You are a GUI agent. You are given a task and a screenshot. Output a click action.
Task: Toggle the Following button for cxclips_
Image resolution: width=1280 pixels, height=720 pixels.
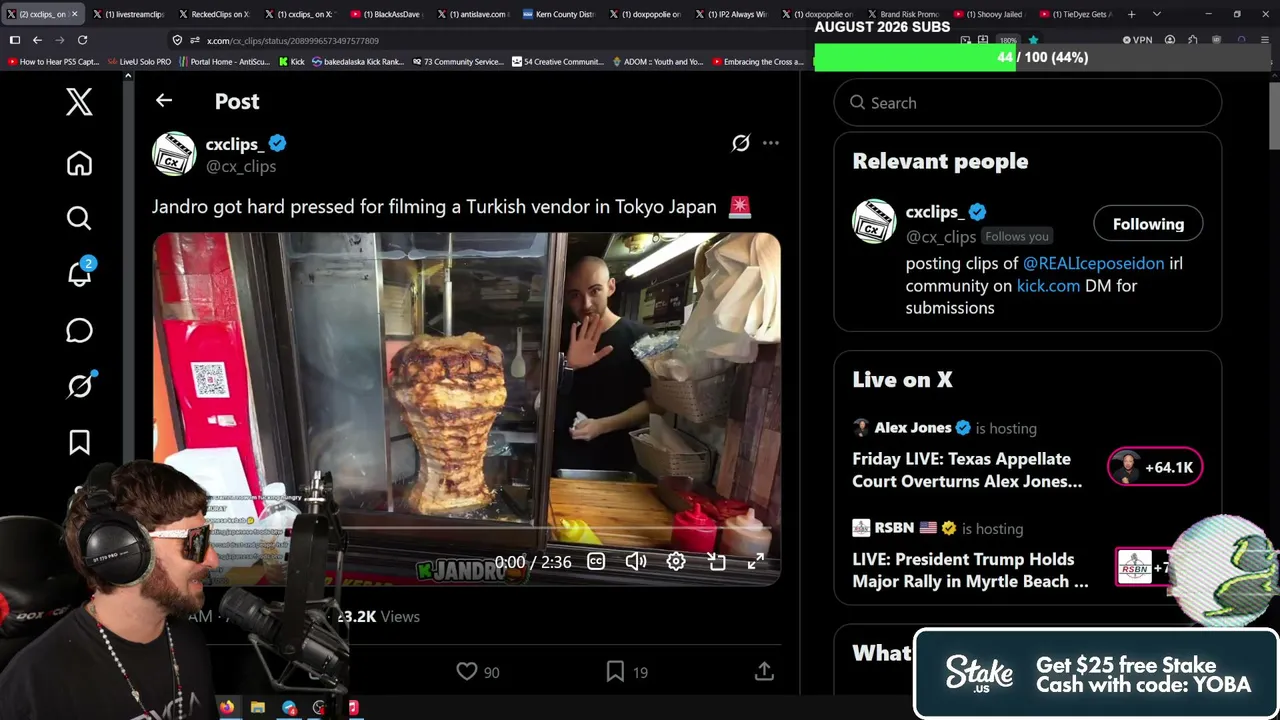click(x=1148, y=224)
